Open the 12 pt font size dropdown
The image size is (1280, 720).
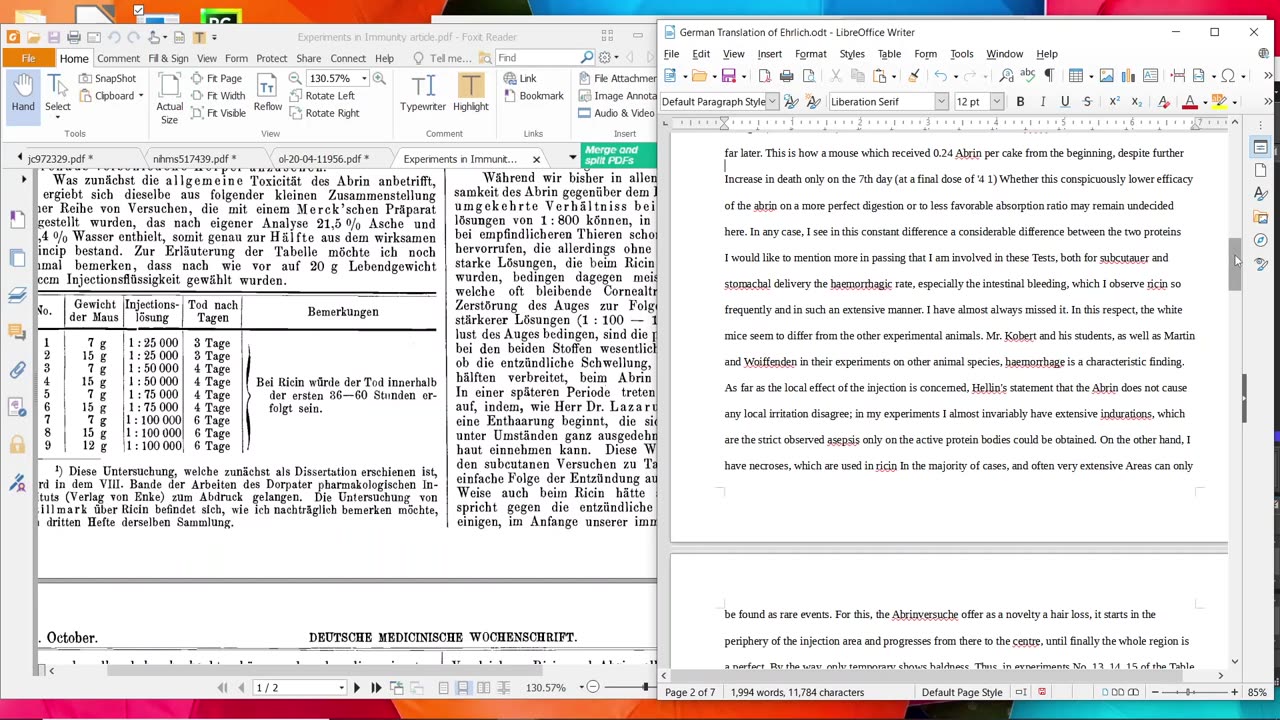click(x=997, y=102)
